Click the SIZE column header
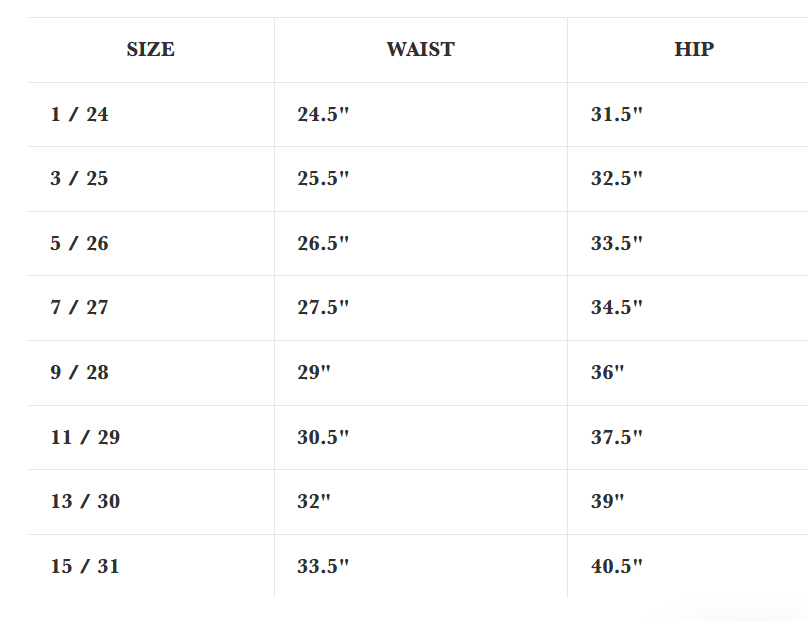This screenshot has width=808, height=621. point(150,50)
